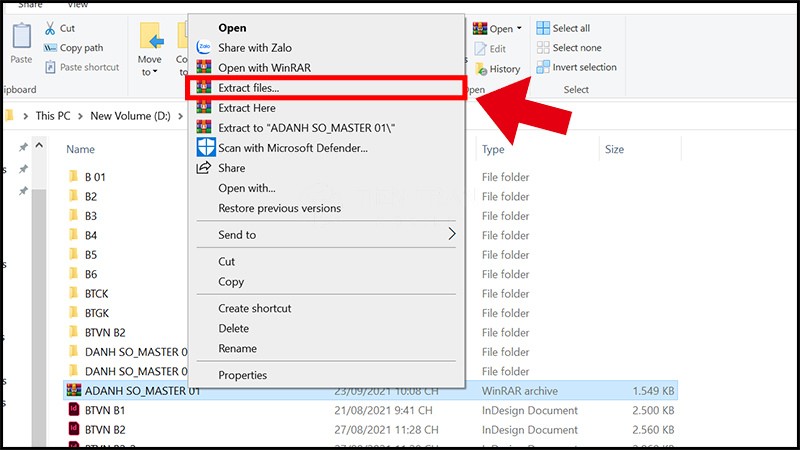Expand the This PC breadcrumb chevron
This screenshot has width=800, height=450.
tap(80, 116)
